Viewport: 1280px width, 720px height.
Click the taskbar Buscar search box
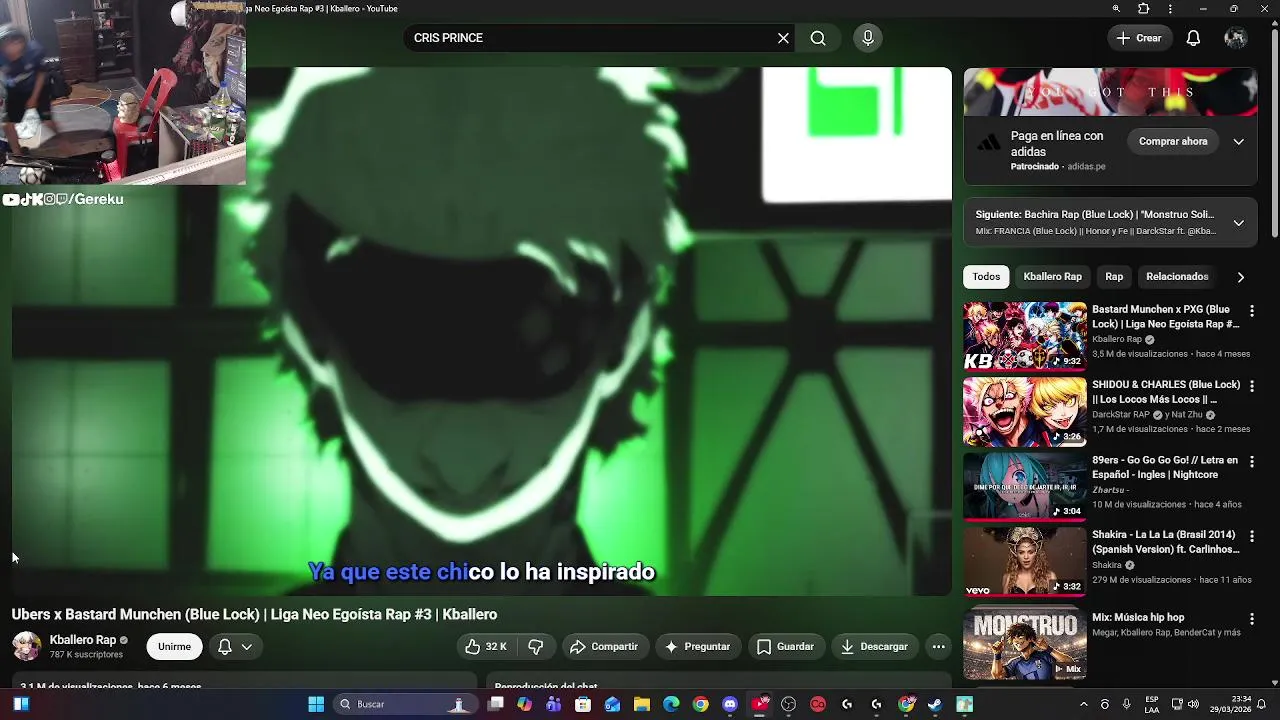click(x=405, y=704)
